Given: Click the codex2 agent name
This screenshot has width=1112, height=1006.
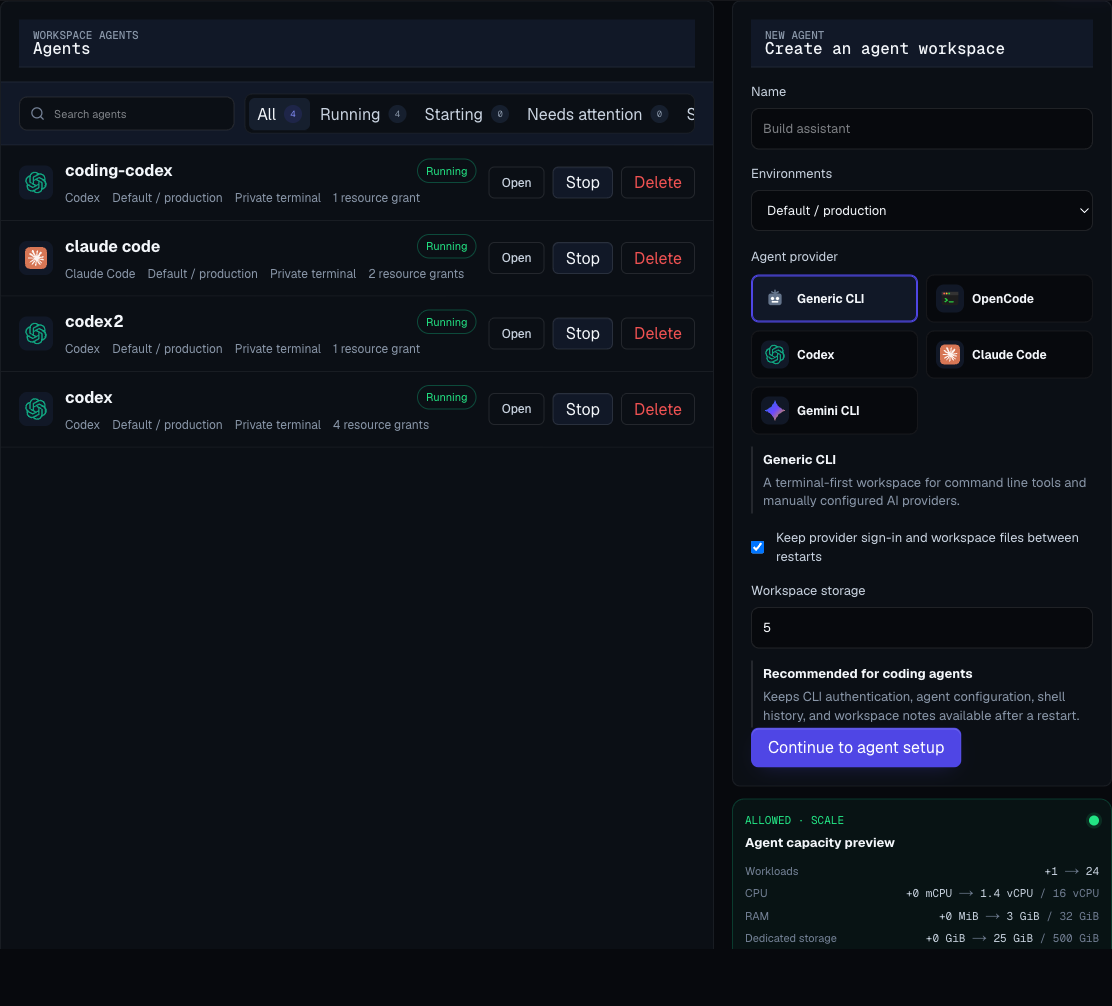Looking at the screenshot, I should pos(94,322).
